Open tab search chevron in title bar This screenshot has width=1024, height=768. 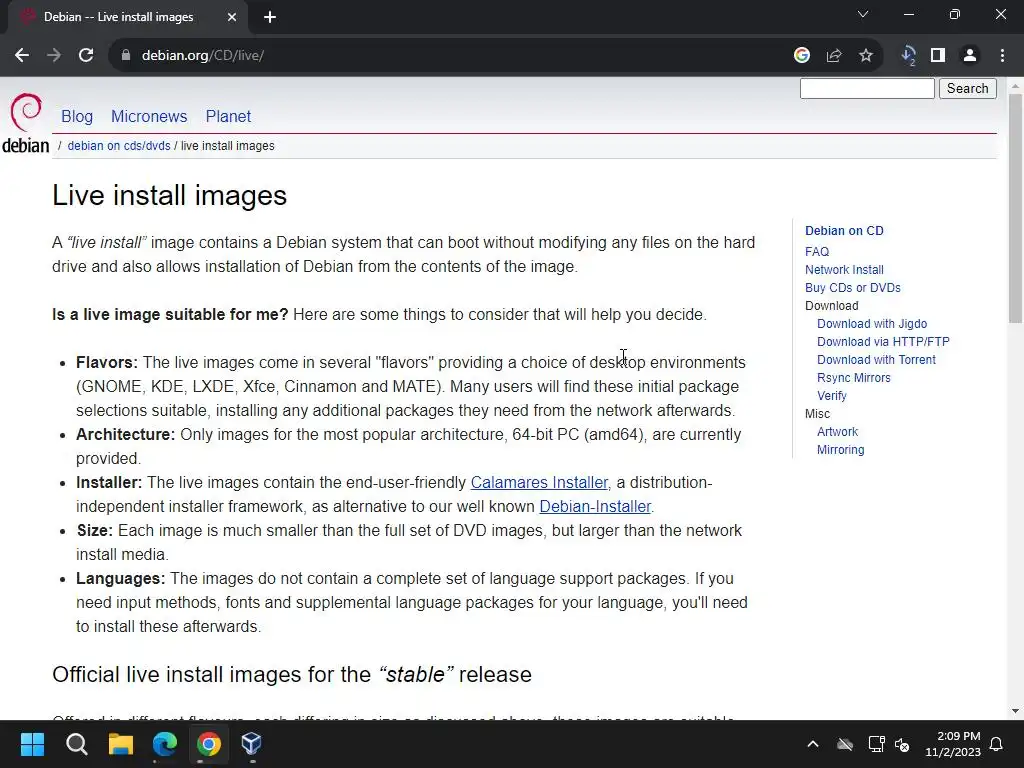coord(863,14)
